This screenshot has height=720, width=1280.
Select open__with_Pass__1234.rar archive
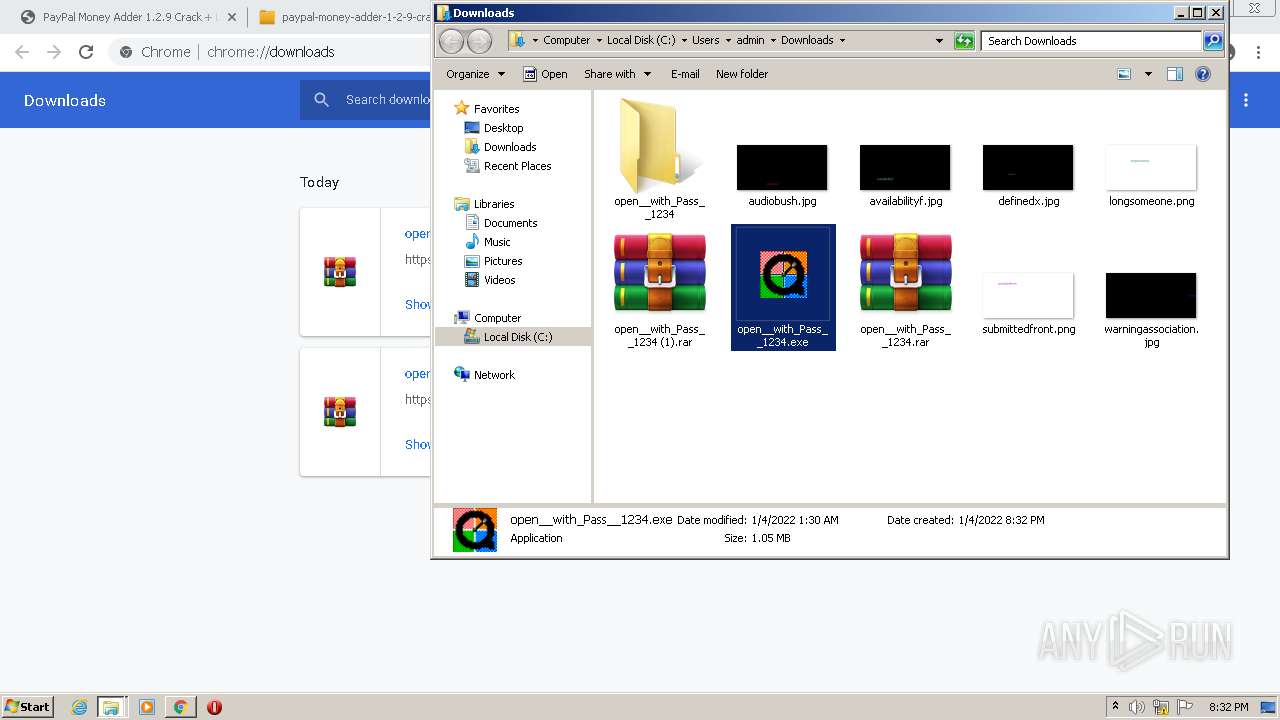(x=905, y=272)
